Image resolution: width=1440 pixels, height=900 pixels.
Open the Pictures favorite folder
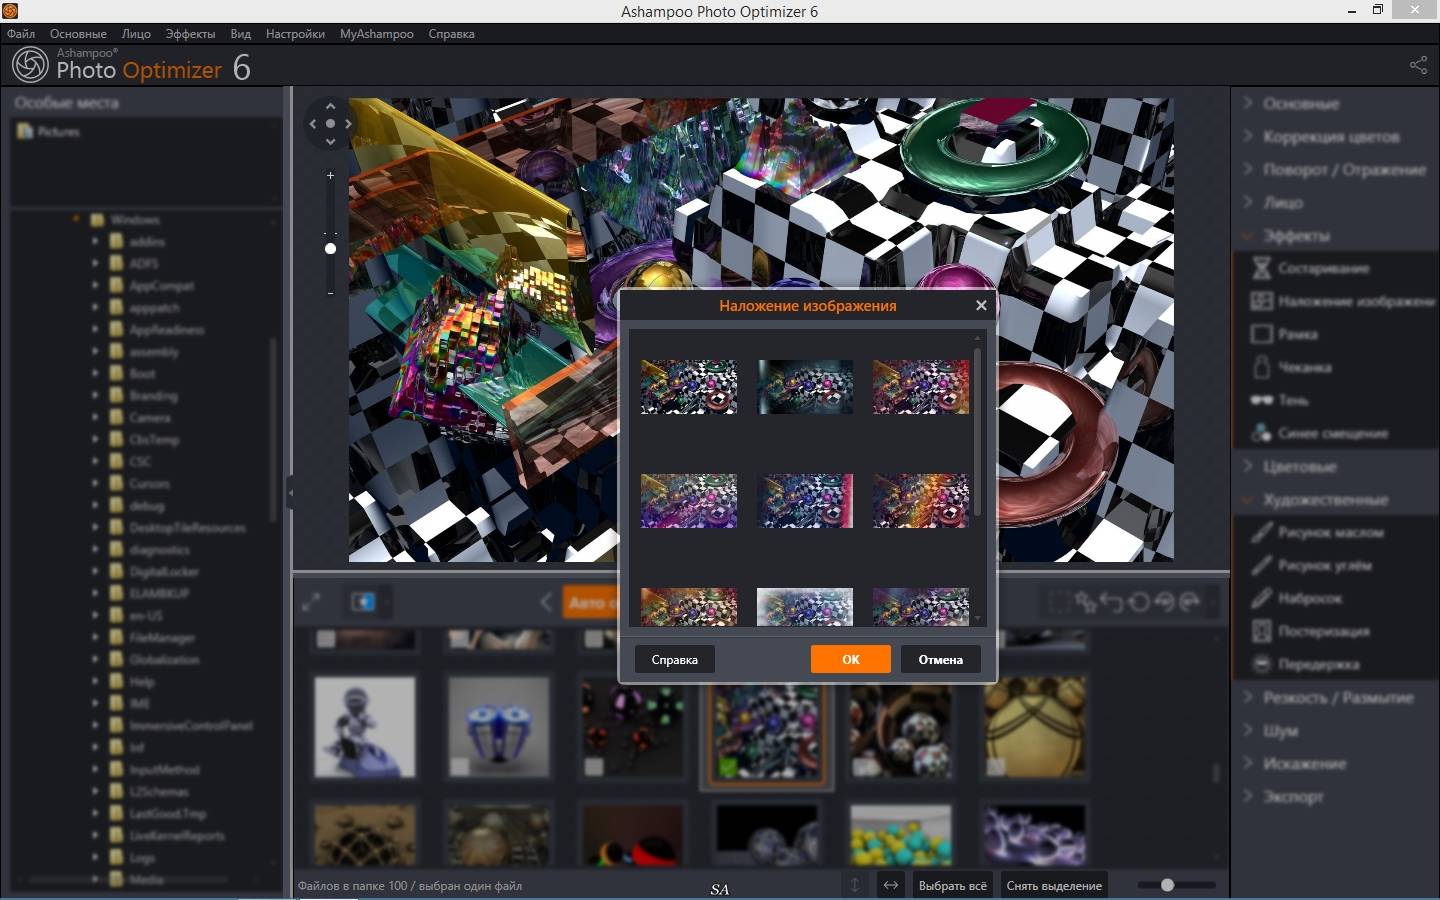click(x=48, y=131)
